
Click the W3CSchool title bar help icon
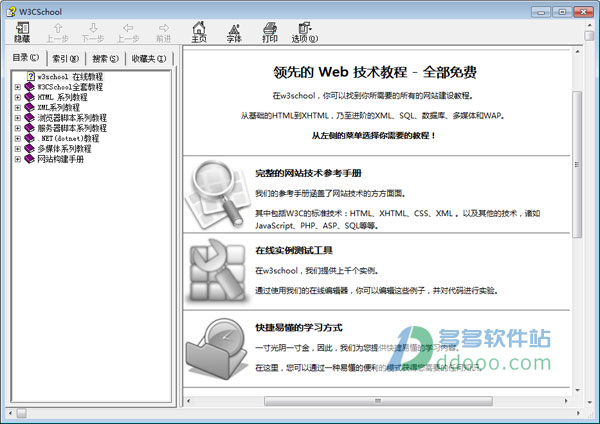tap(11, 11)
